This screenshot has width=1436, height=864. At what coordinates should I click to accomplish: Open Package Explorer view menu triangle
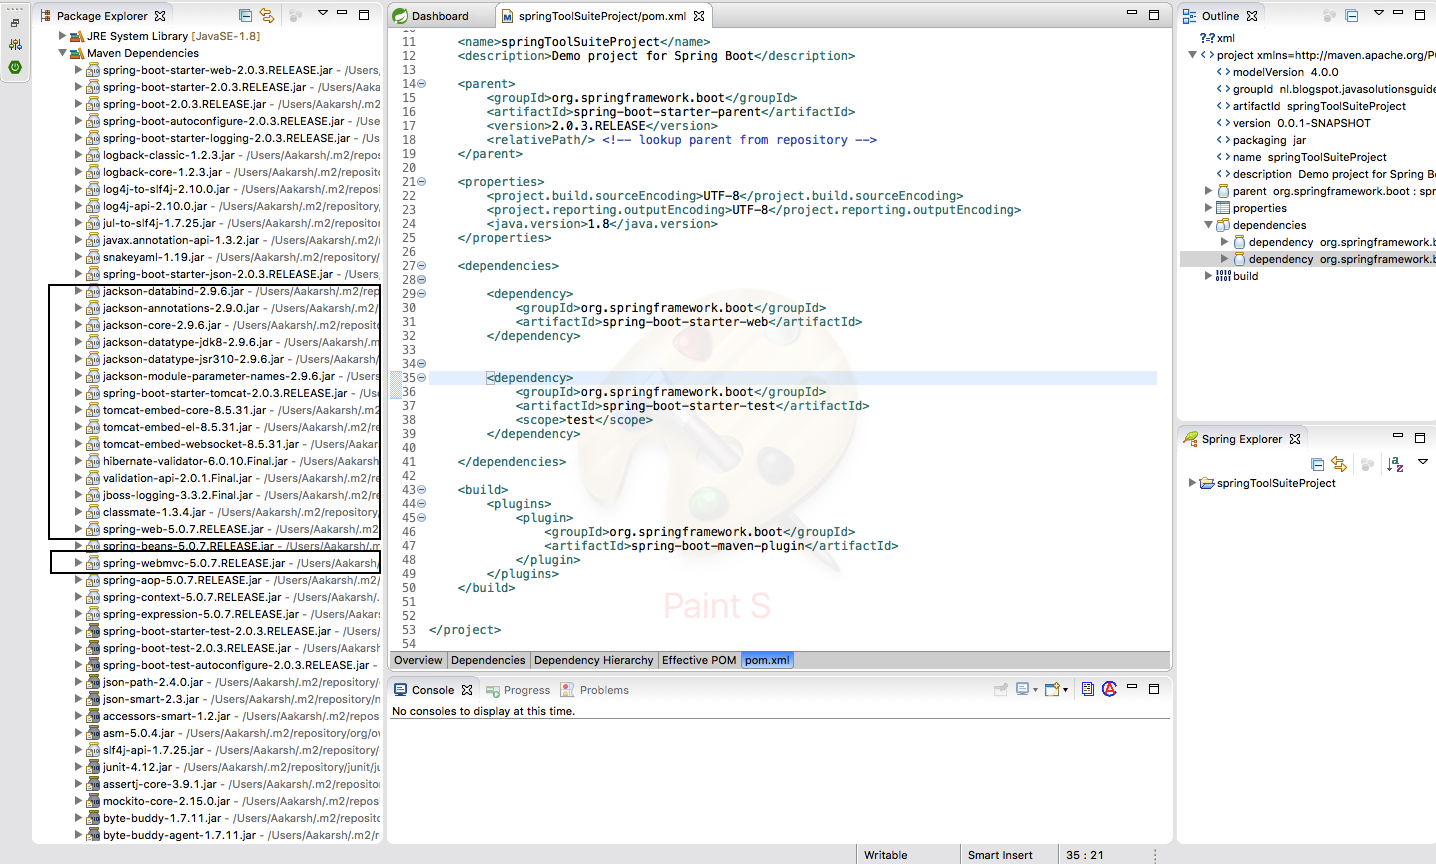click(323, 13)
